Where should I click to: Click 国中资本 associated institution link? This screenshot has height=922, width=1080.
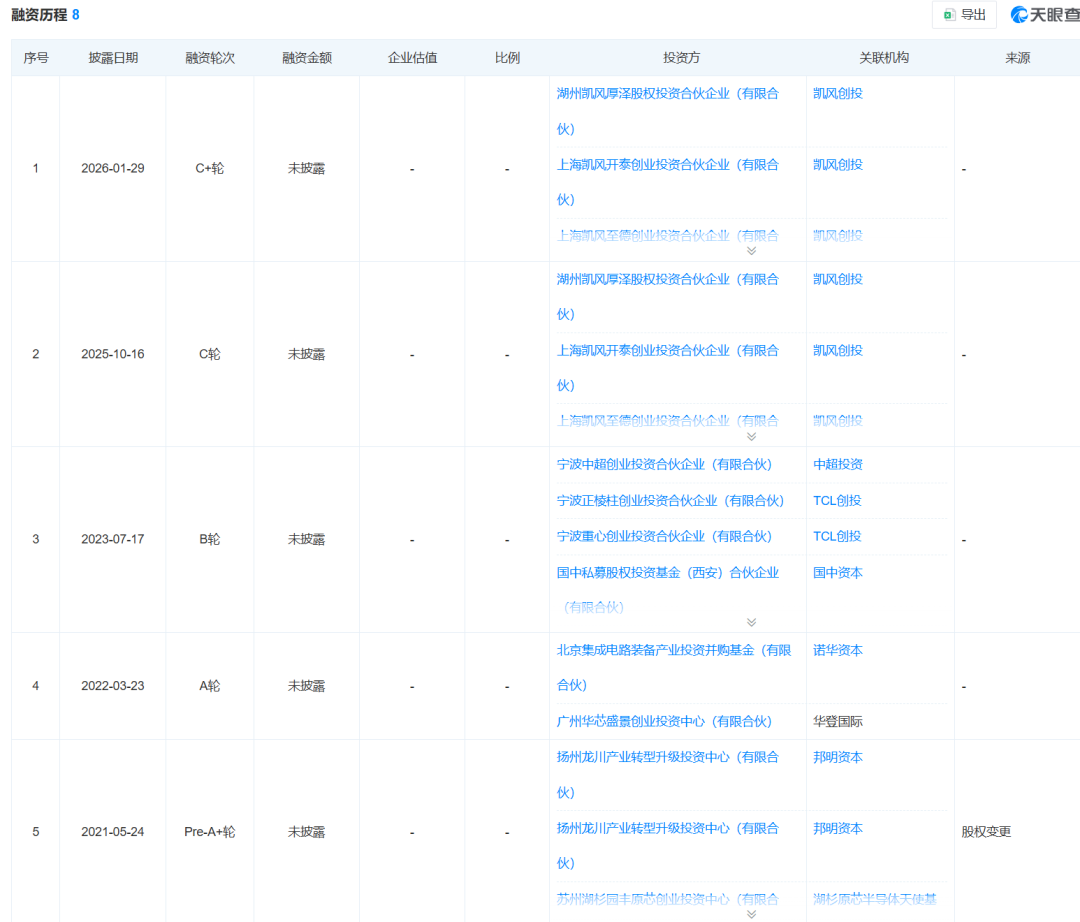(837, 573)
